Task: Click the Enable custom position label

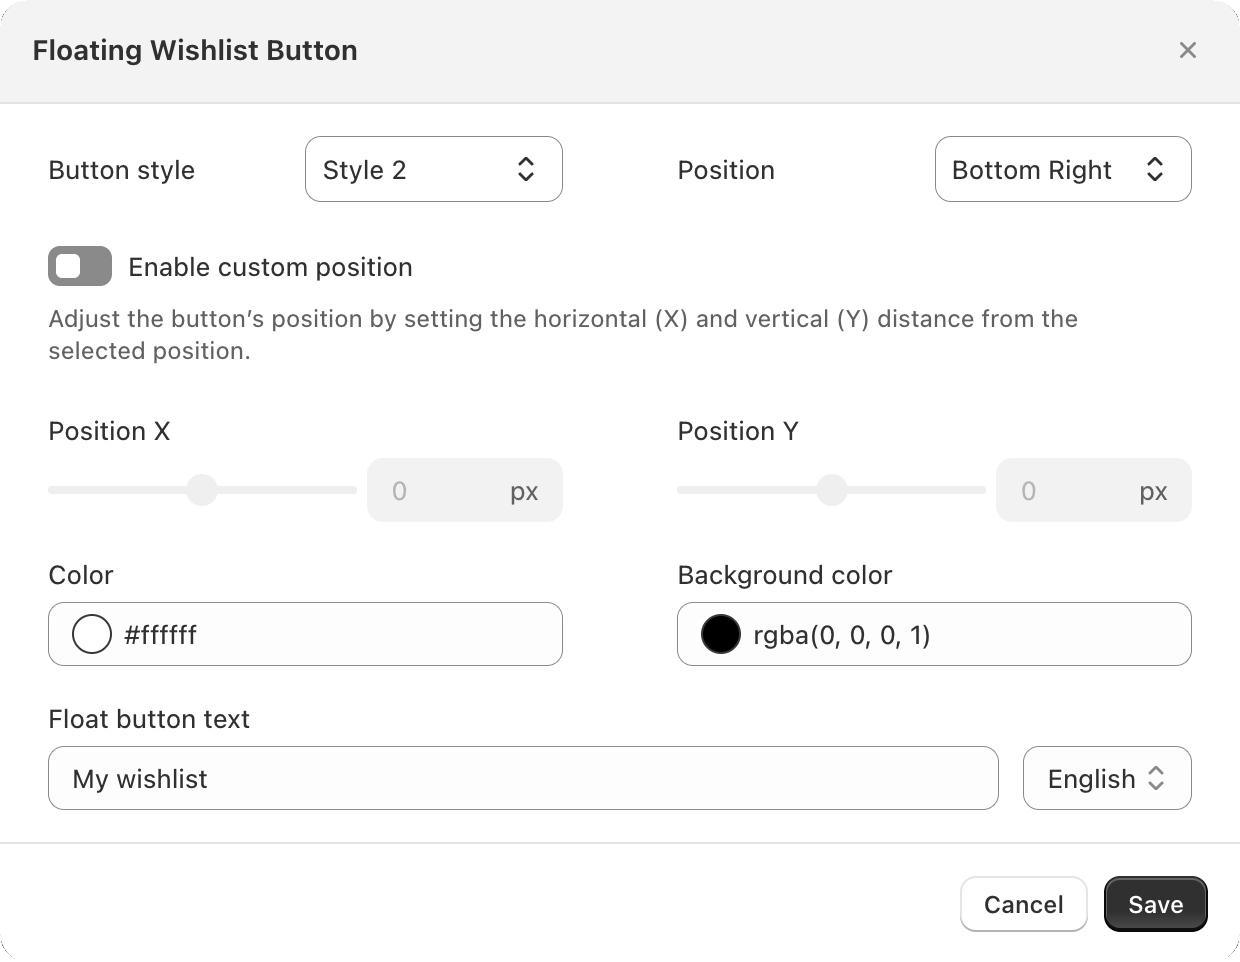Action: (x=270, y=267)
